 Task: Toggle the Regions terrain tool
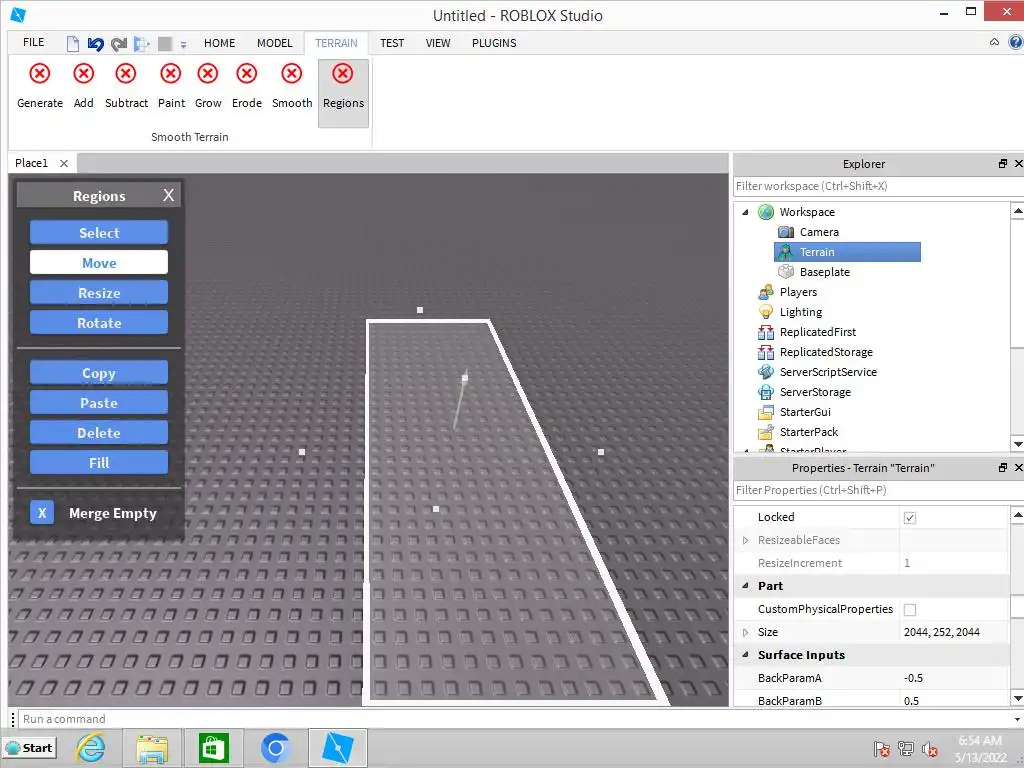point(344,93)
